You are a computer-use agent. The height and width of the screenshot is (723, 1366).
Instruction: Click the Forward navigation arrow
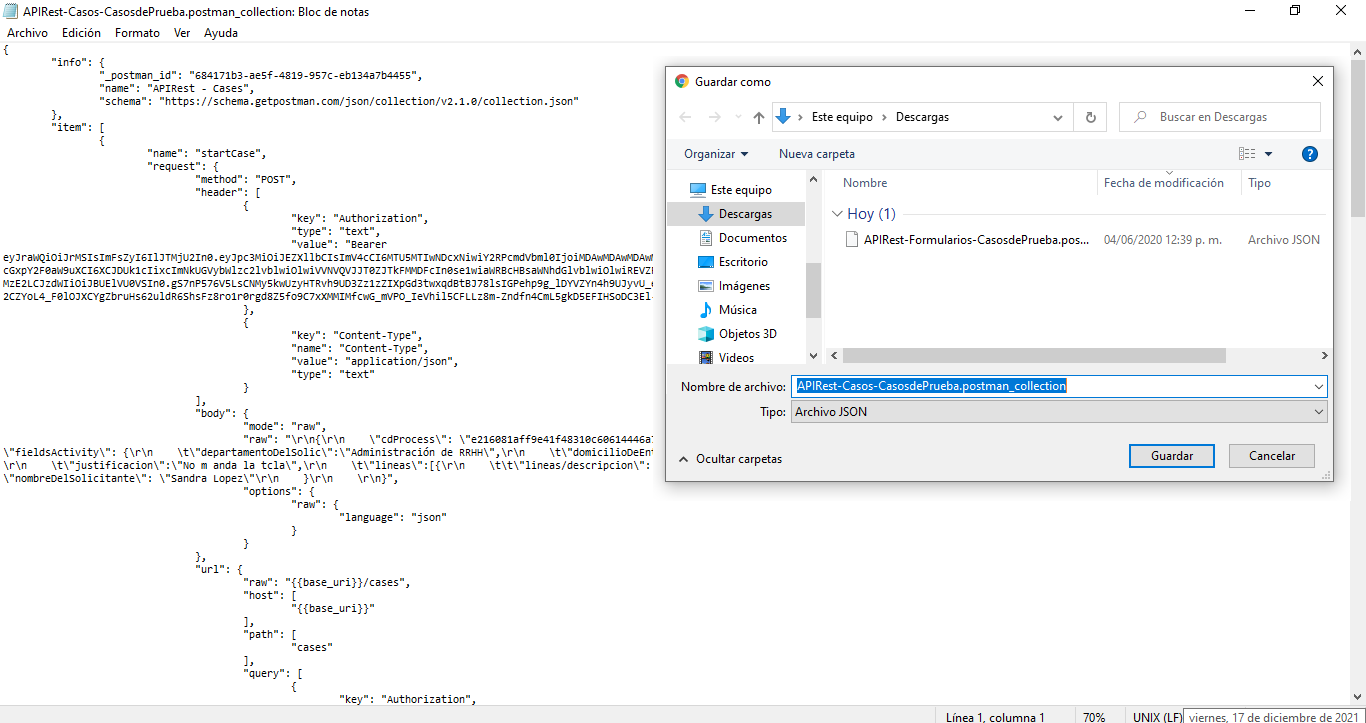click(715, 117)
